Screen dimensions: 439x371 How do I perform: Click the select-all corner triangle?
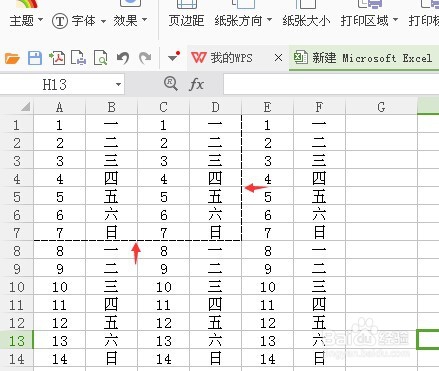(x=26, y=107)
